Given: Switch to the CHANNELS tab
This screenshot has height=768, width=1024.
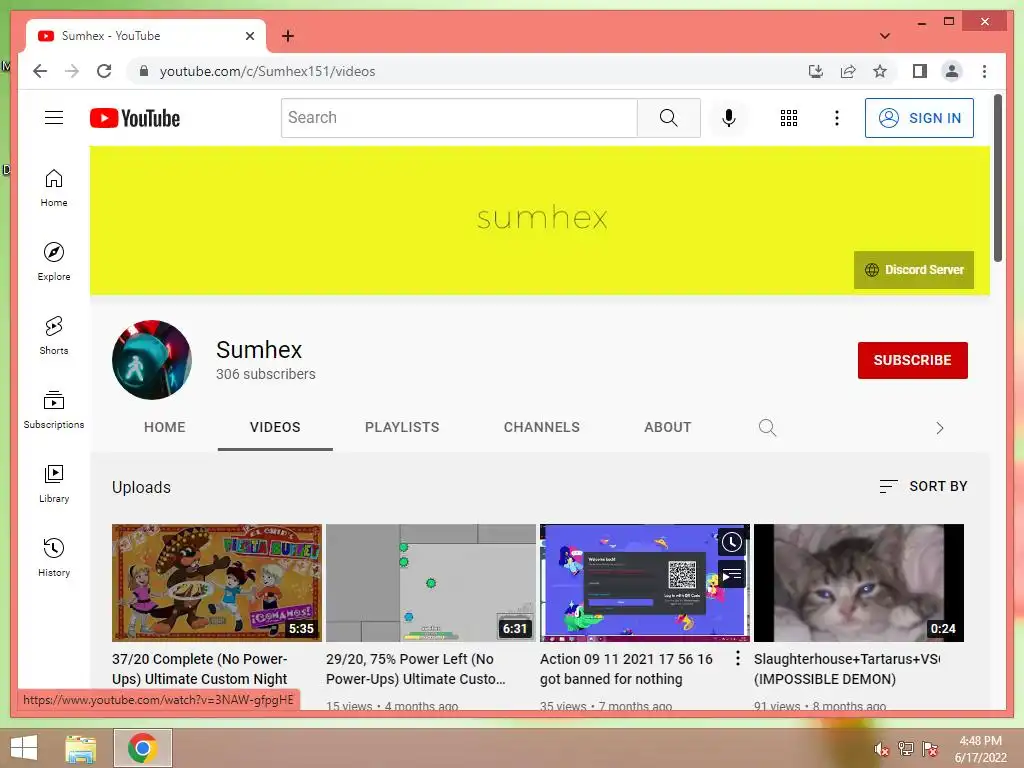Looking at the screenshot, I should (541, 427).
